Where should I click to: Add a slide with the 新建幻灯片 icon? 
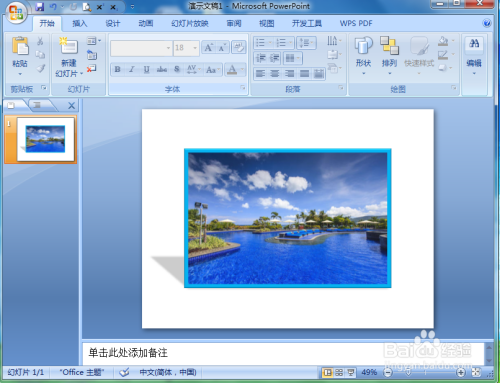pyautogui.click(x=69, y=46)
